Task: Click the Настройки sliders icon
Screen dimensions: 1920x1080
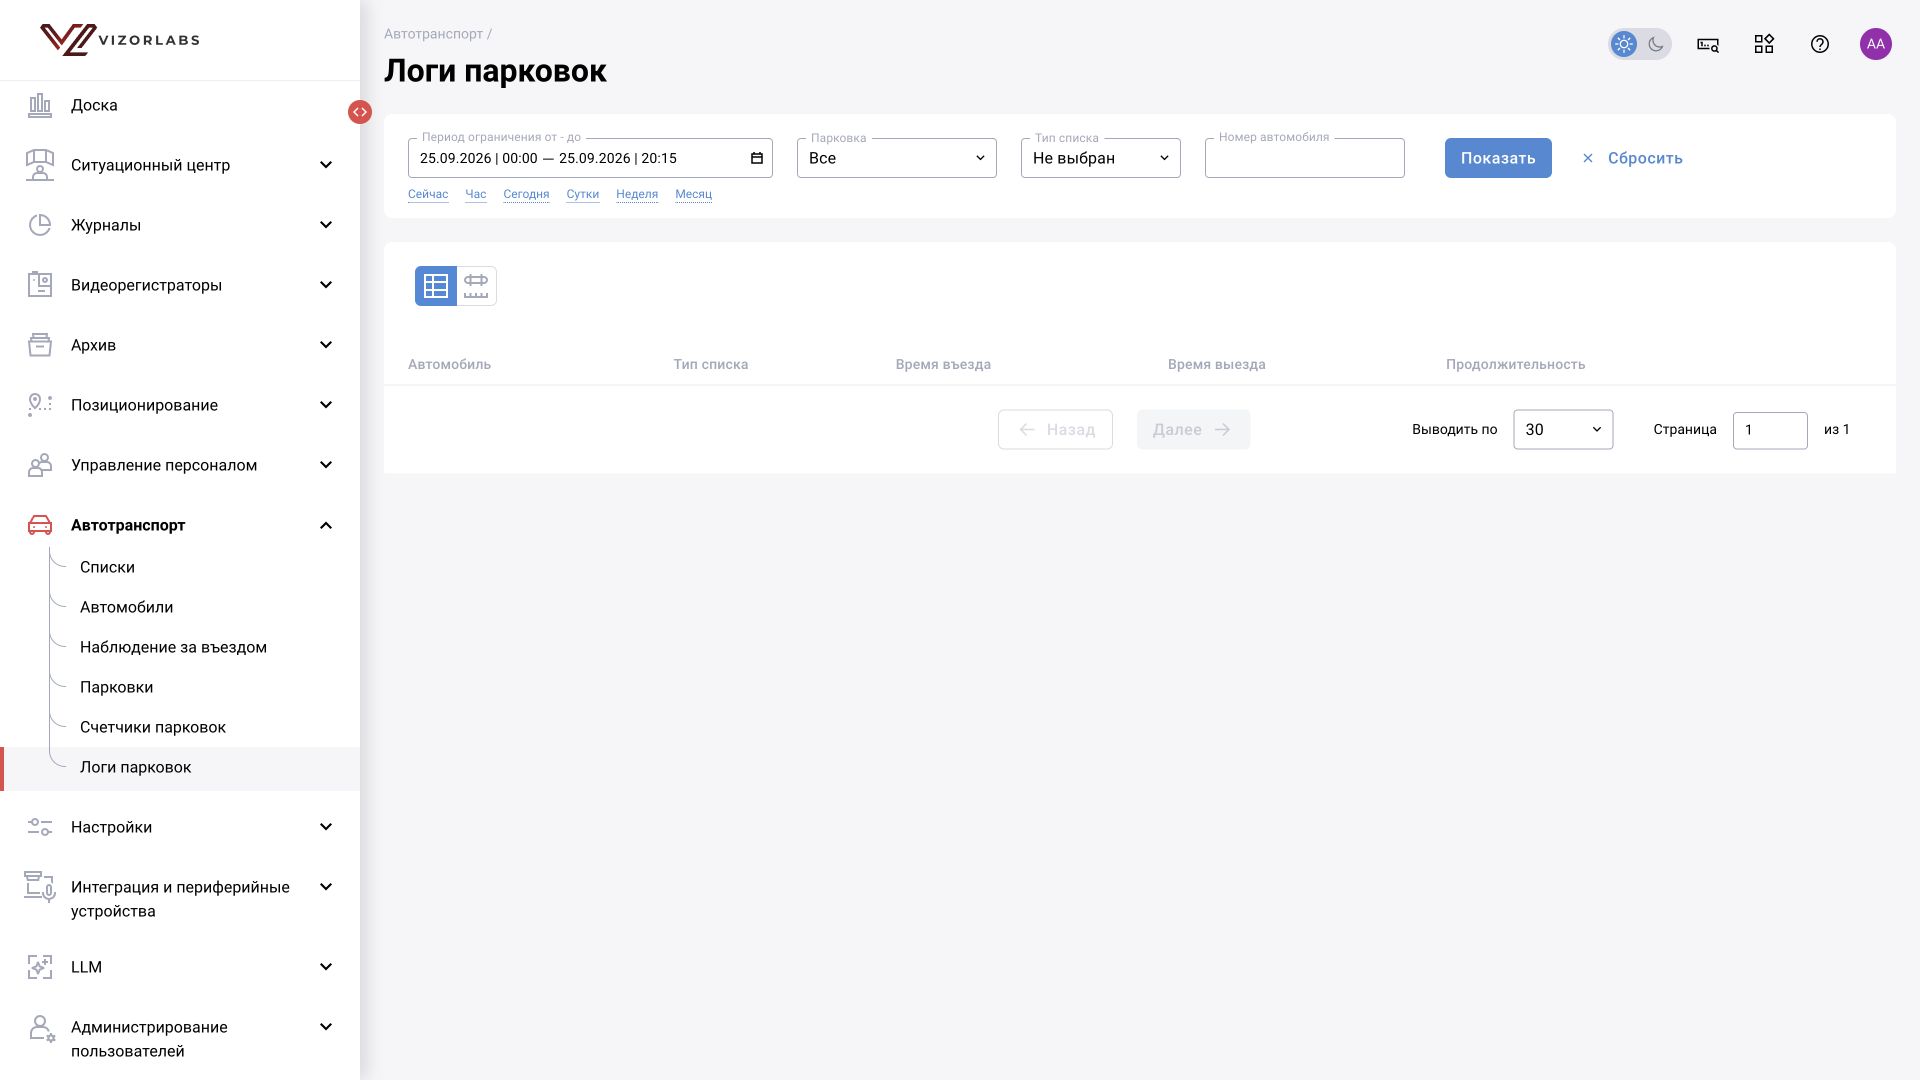Action: point(40,827)
